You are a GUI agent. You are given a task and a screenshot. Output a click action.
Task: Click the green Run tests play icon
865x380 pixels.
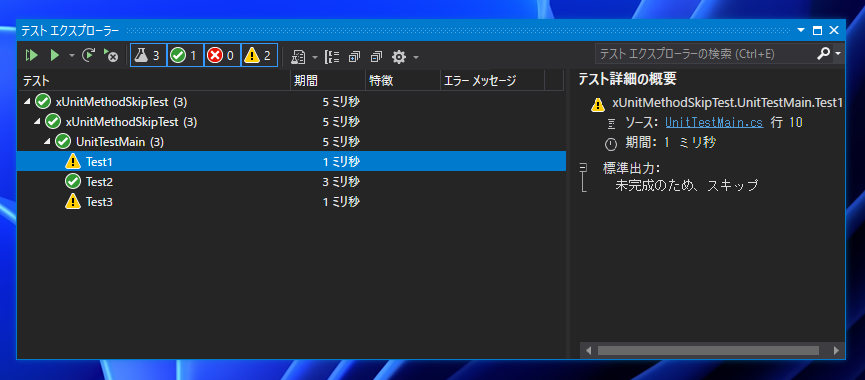click(55, 55)
